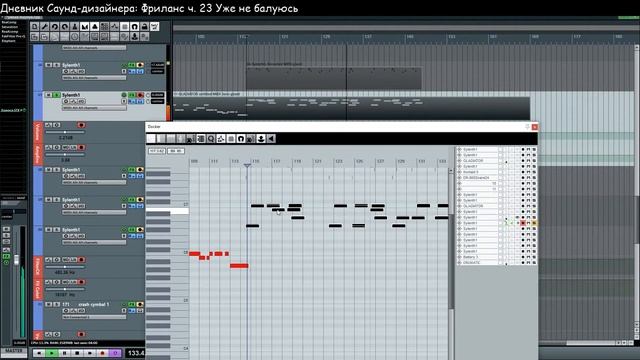This screenshot has width=640, height=360.
Task: Click the 481.26 Hz envelope slider
Action: (65, 267)
